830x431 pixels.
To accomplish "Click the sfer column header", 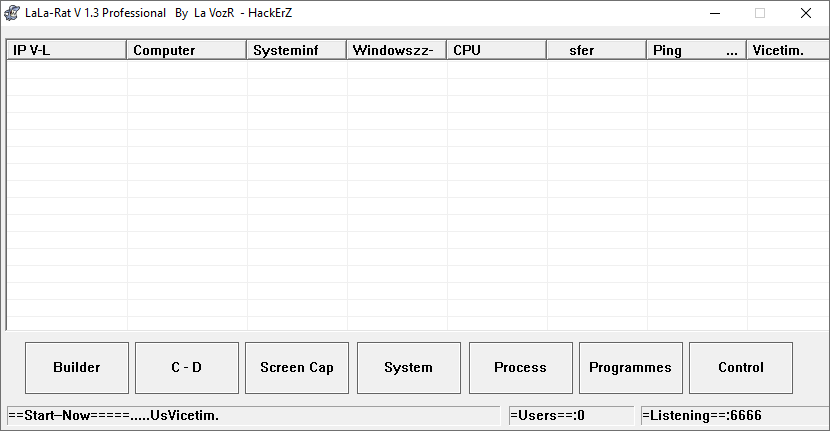I will coord(596,50).
